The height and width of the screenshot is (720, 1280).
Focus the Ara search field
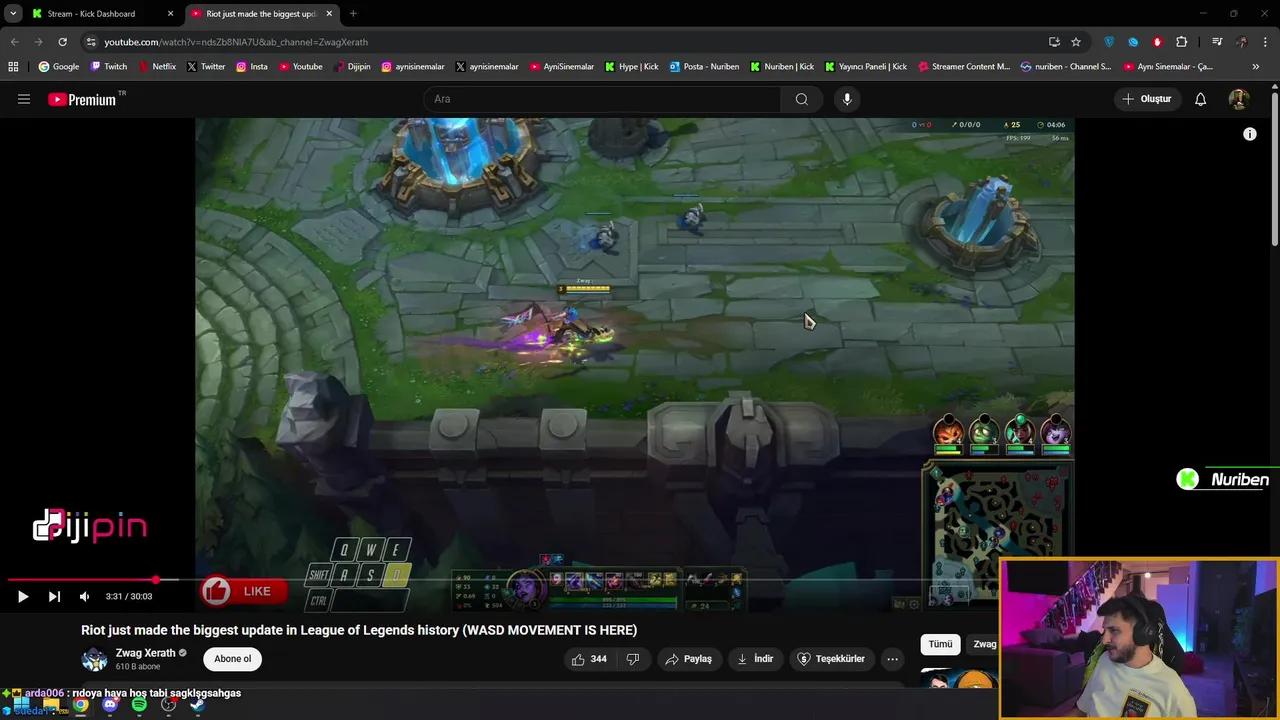(x=603, y=99)
